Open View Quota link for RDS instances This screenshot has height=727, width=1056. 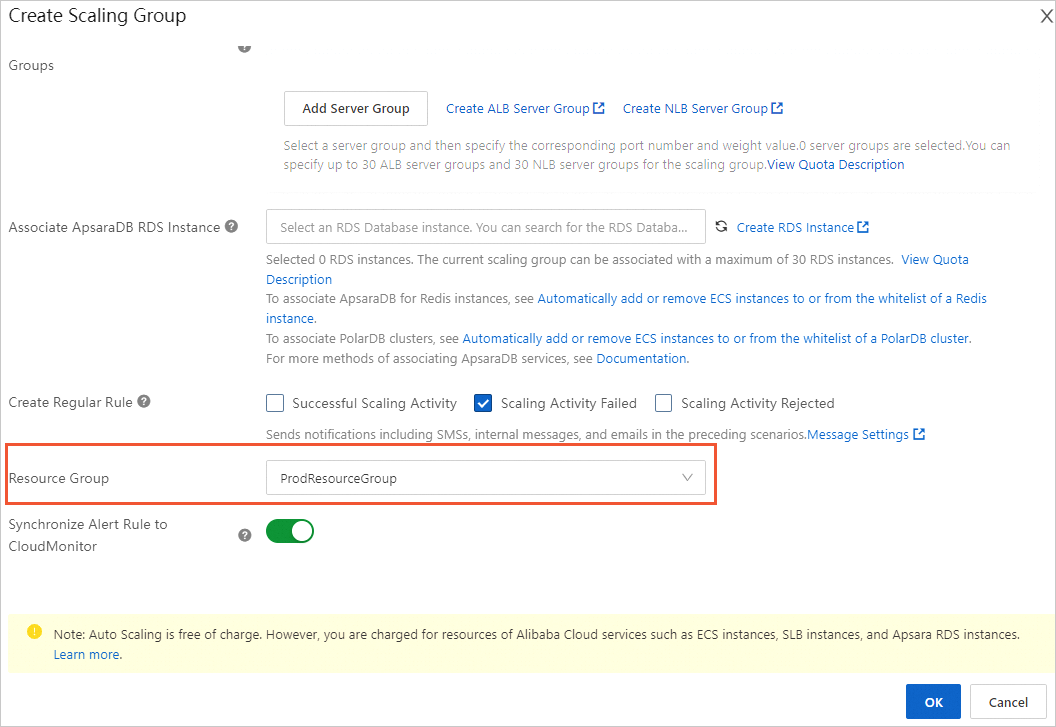coord(935,259)
